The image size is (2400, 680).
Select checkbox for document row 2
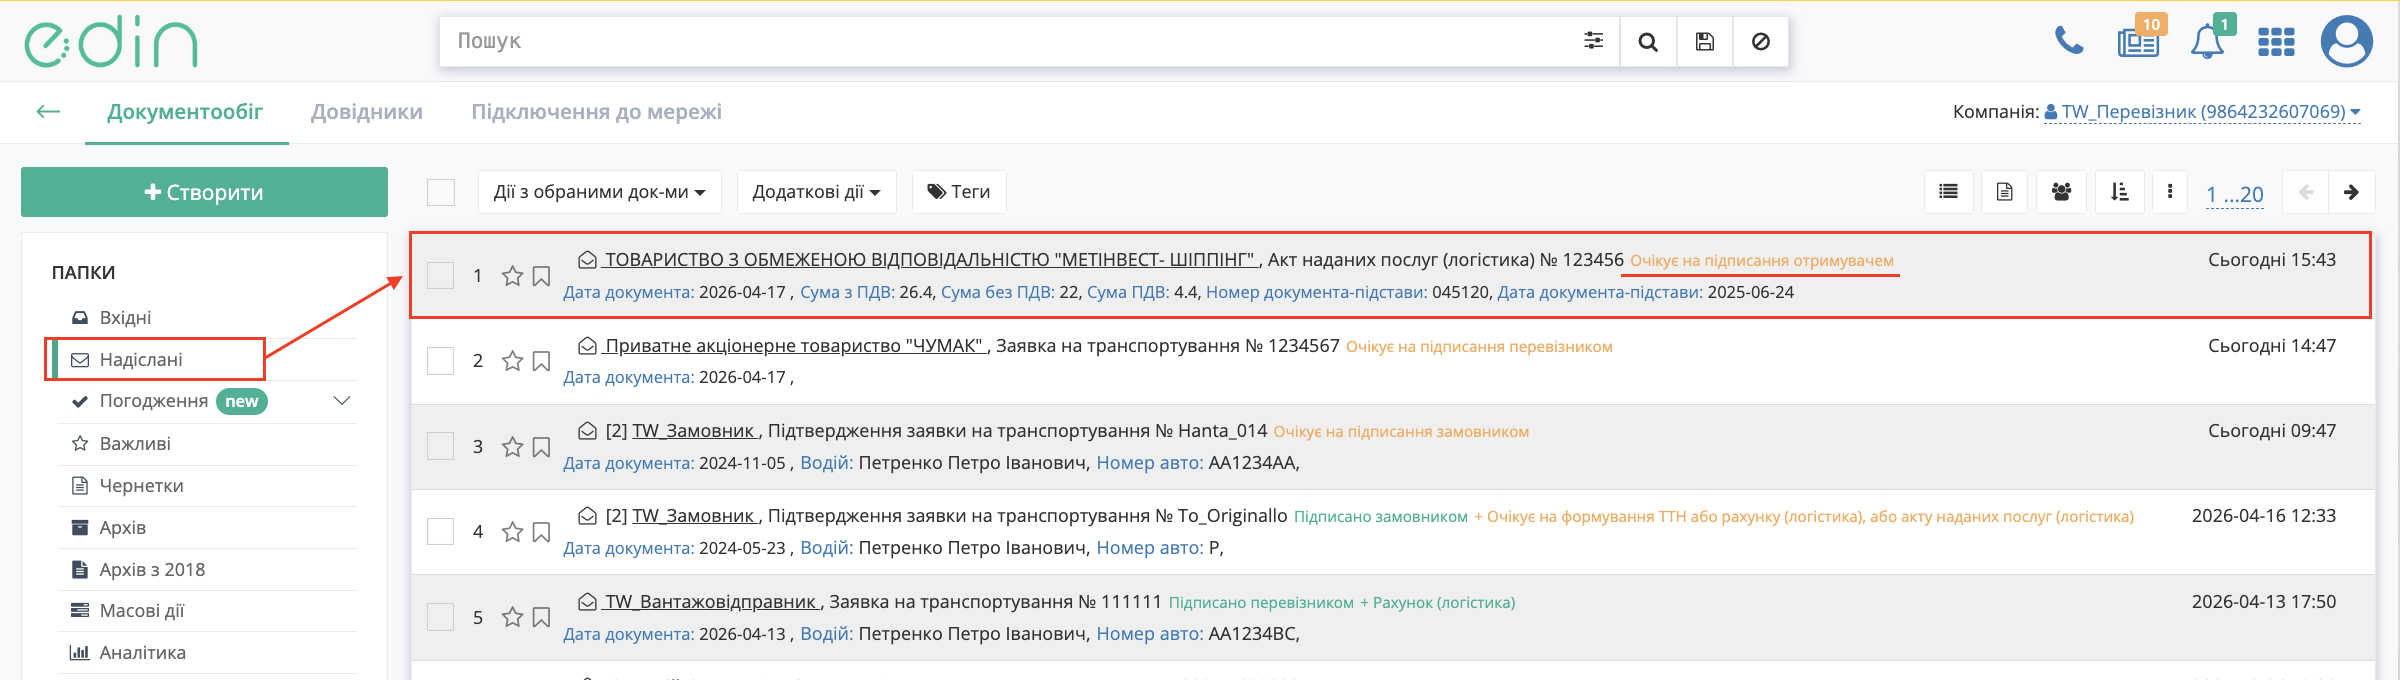(441, 361)
